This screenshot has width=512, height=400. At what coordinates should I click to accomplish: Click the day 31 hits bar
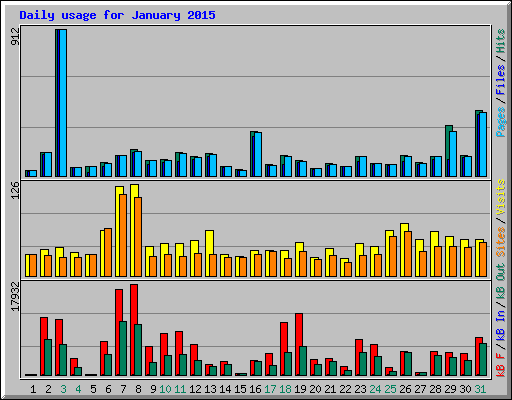click(478, 143)
